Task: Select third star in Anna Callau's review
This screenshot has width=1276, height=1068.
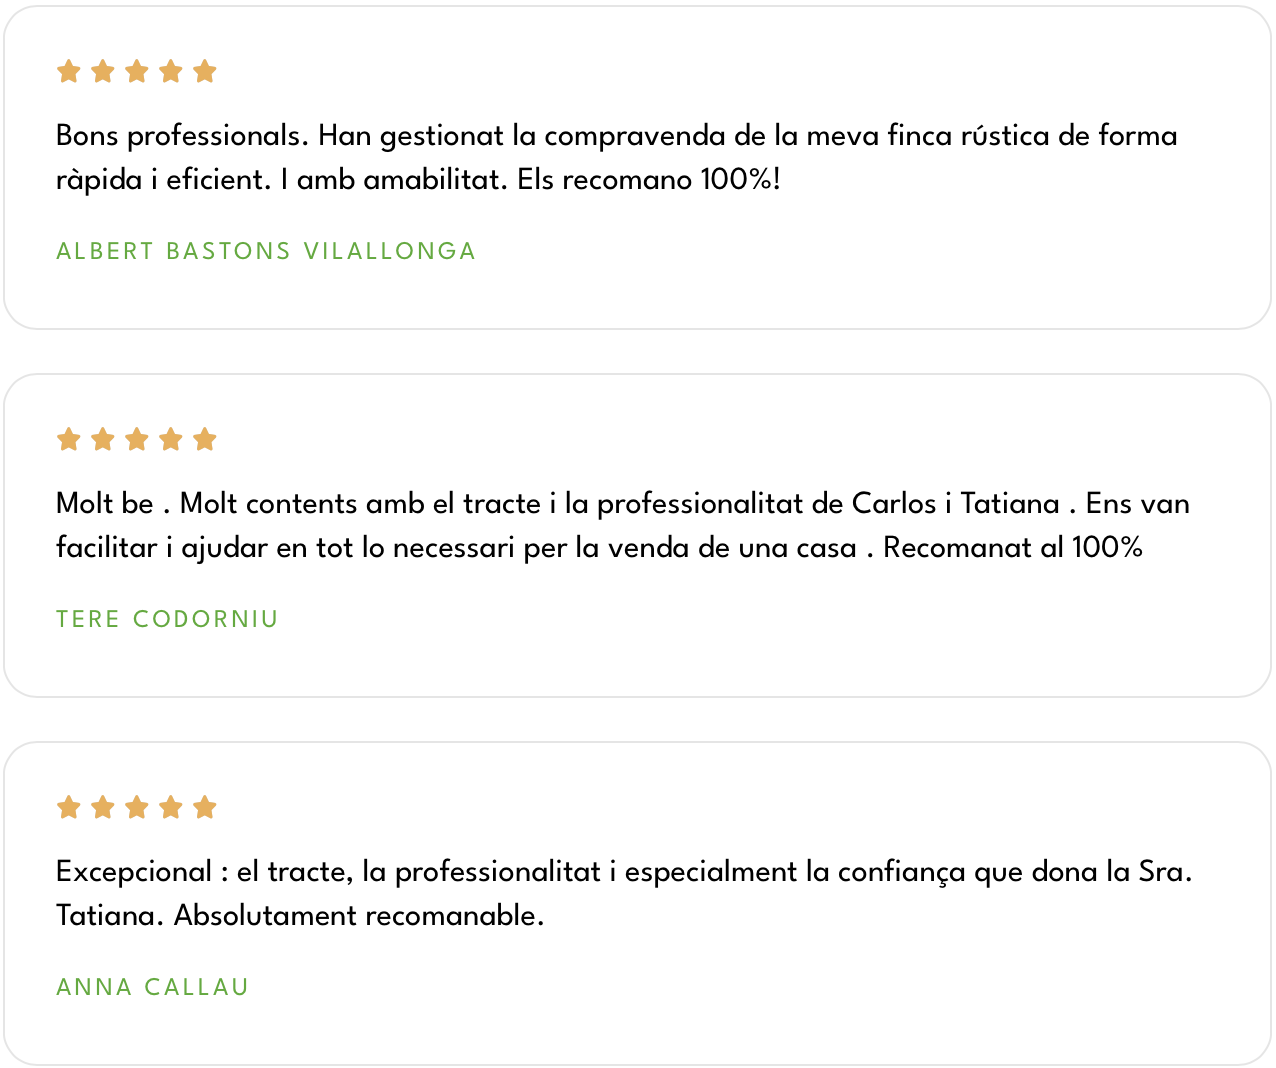Action: 137,808
